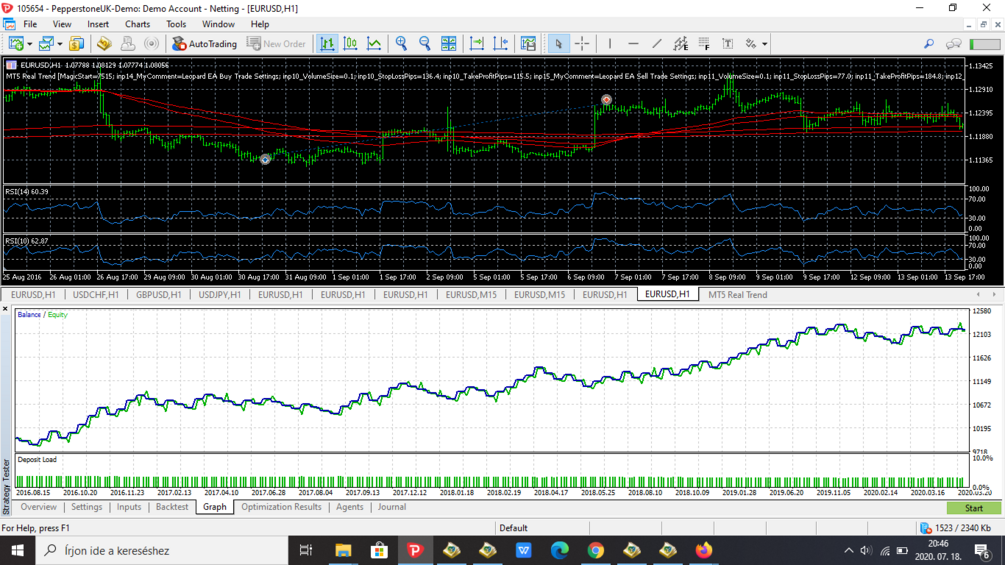
Task: Expand the Profiles dropdown arrow
Action: pyautogui.click(x=60, y=44)
